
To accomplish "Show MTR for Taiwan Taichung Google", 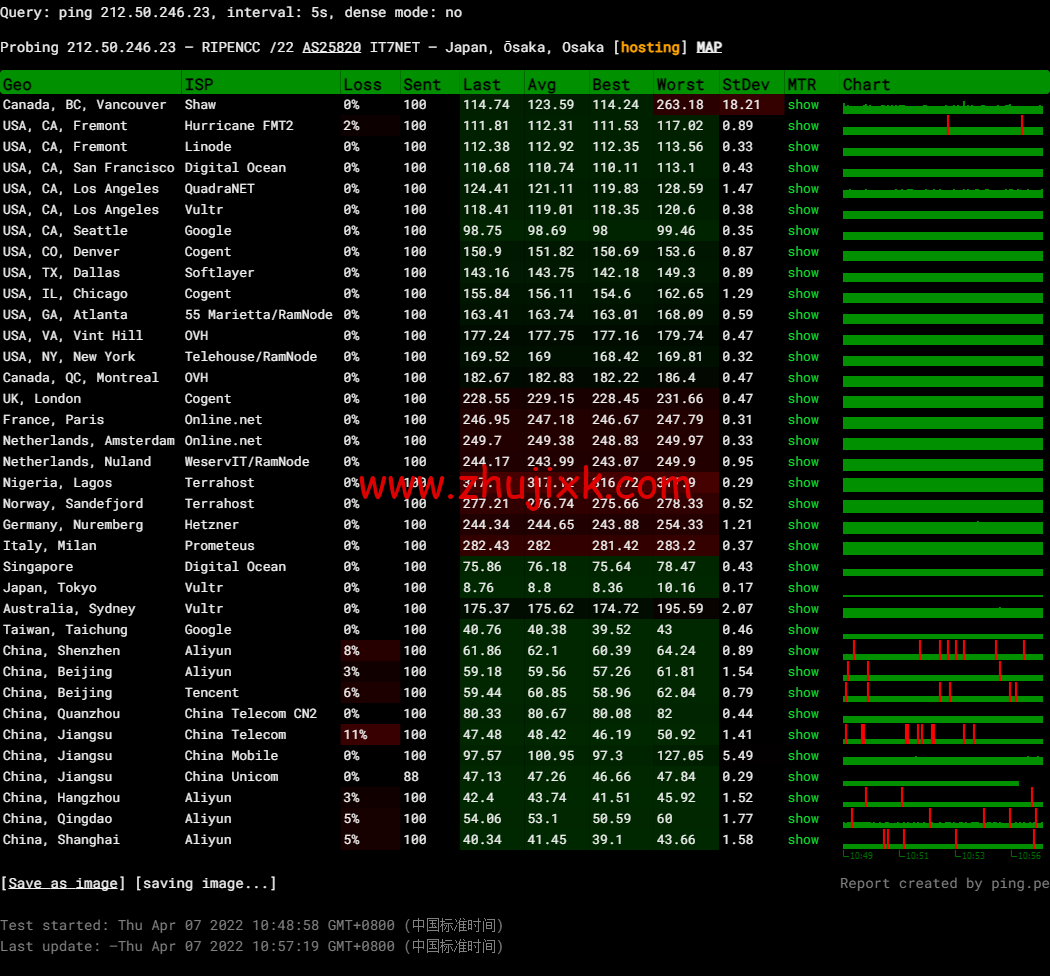I will pyautogui.click(x=803, y=630).
